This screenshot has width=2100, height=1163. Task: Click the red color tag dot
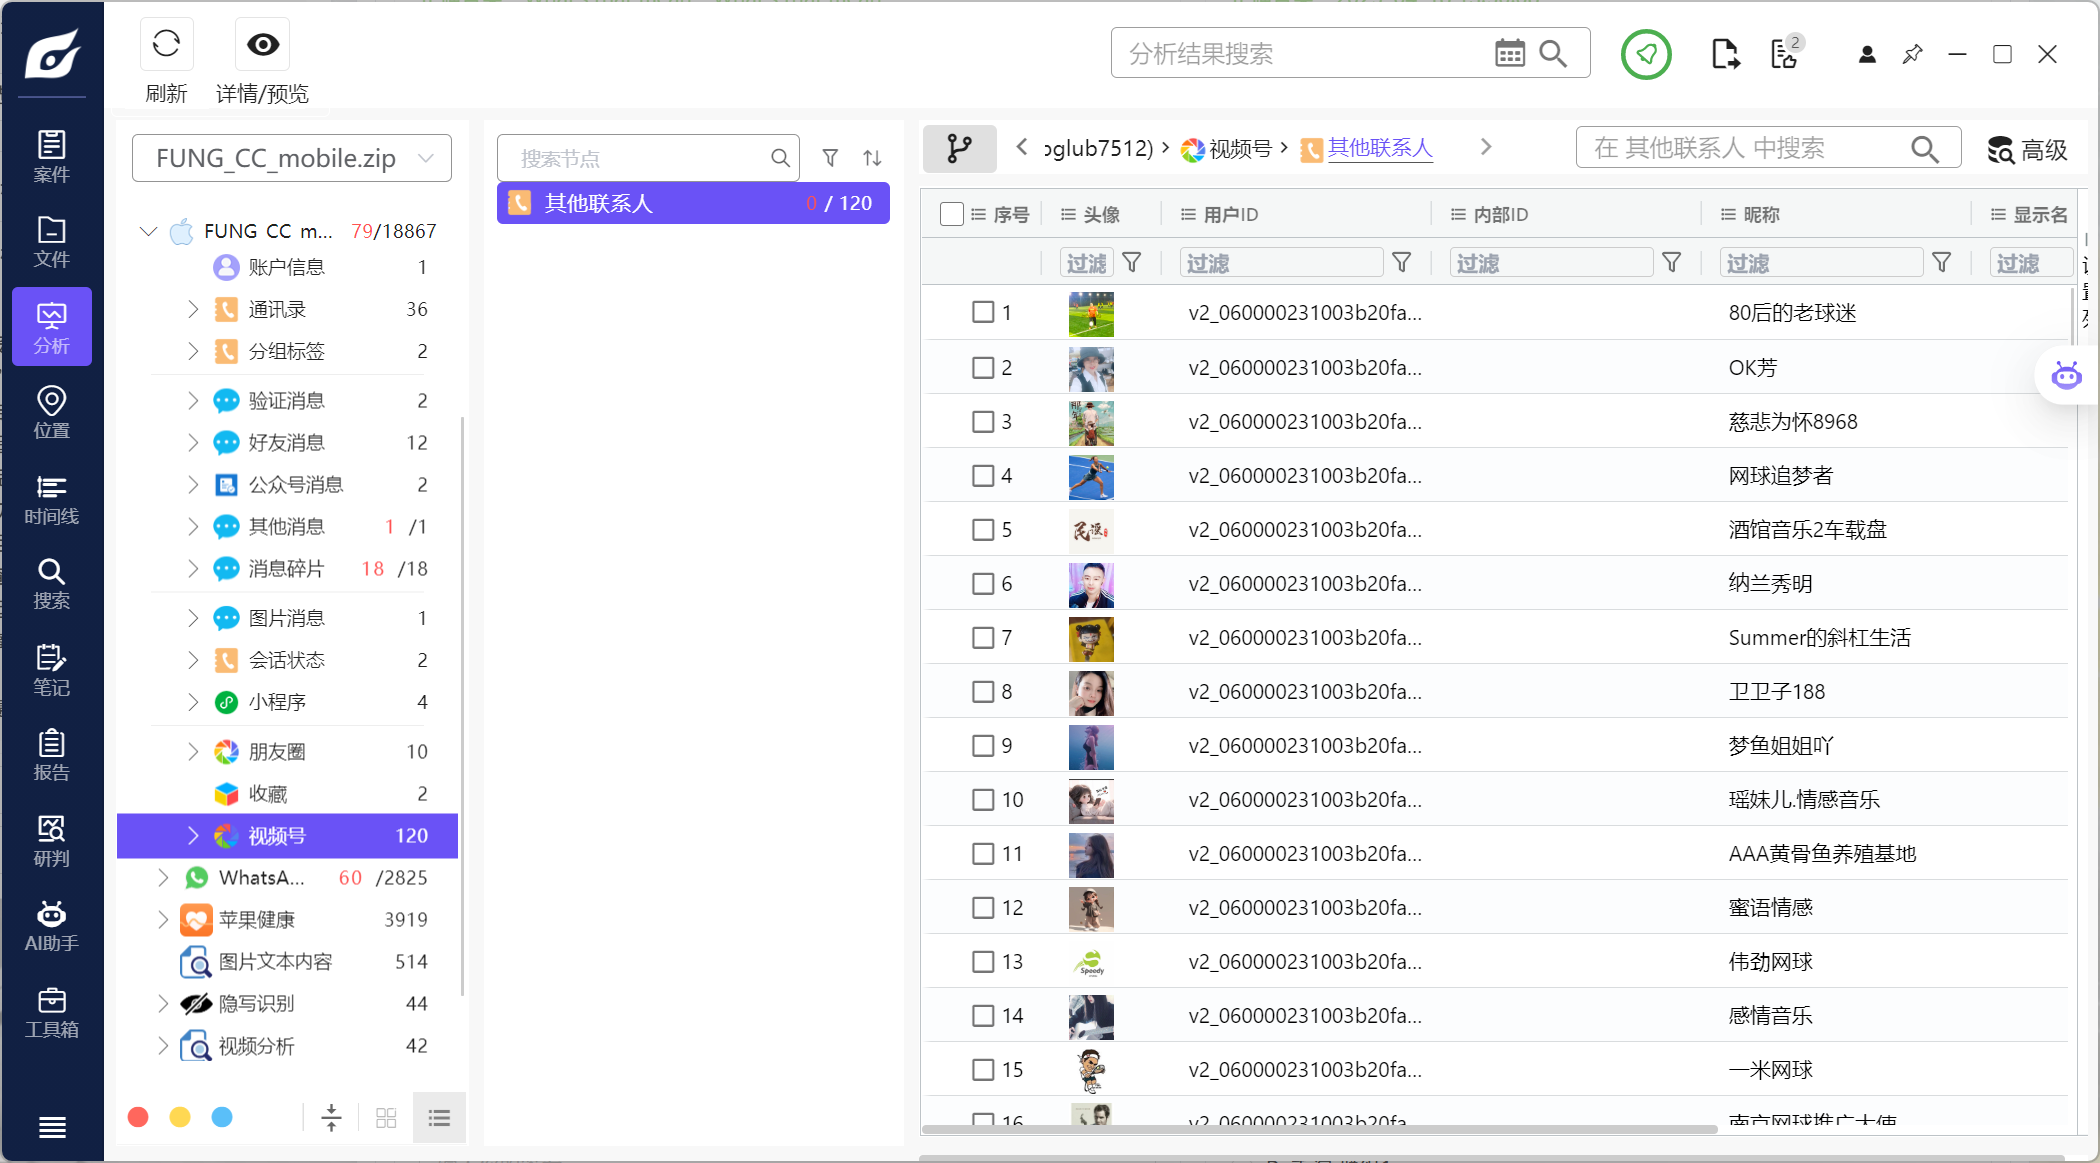pyautogui.click(x=138, y=1117)
